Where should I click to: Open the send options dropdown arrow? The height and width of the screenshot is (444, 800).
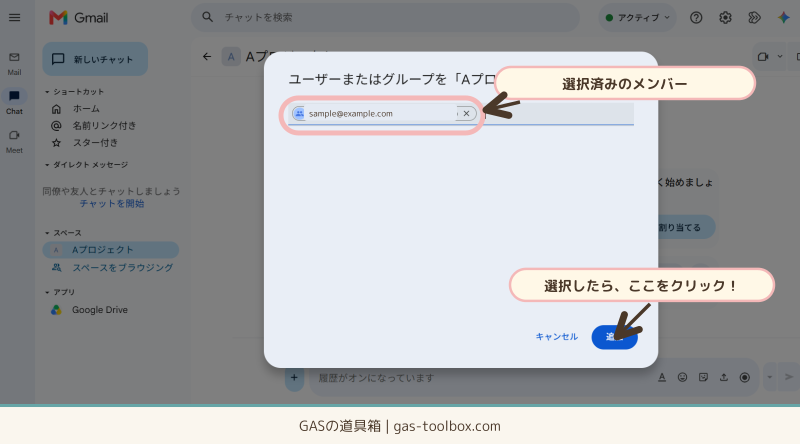(769, 378)
